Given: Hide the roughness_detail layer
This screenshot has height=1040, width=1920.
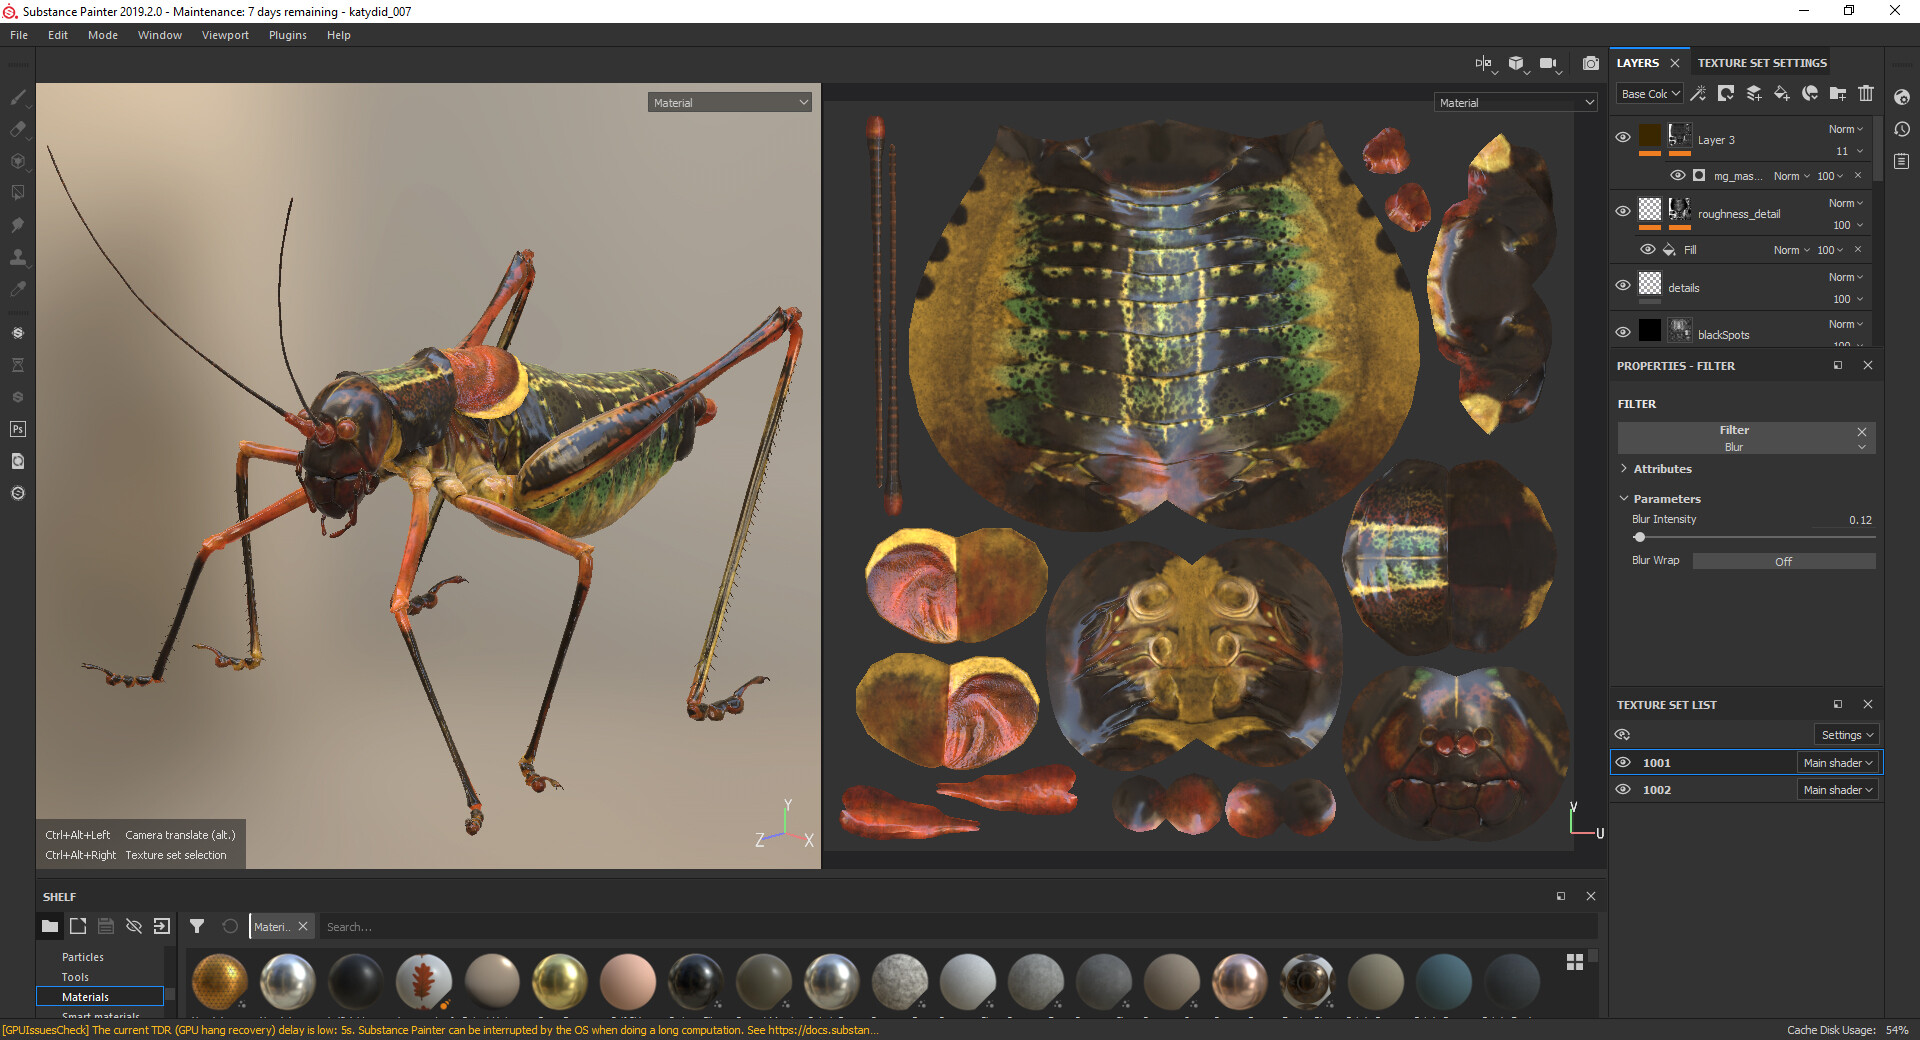Looking at the screenshot, I should coord(1623,211).
